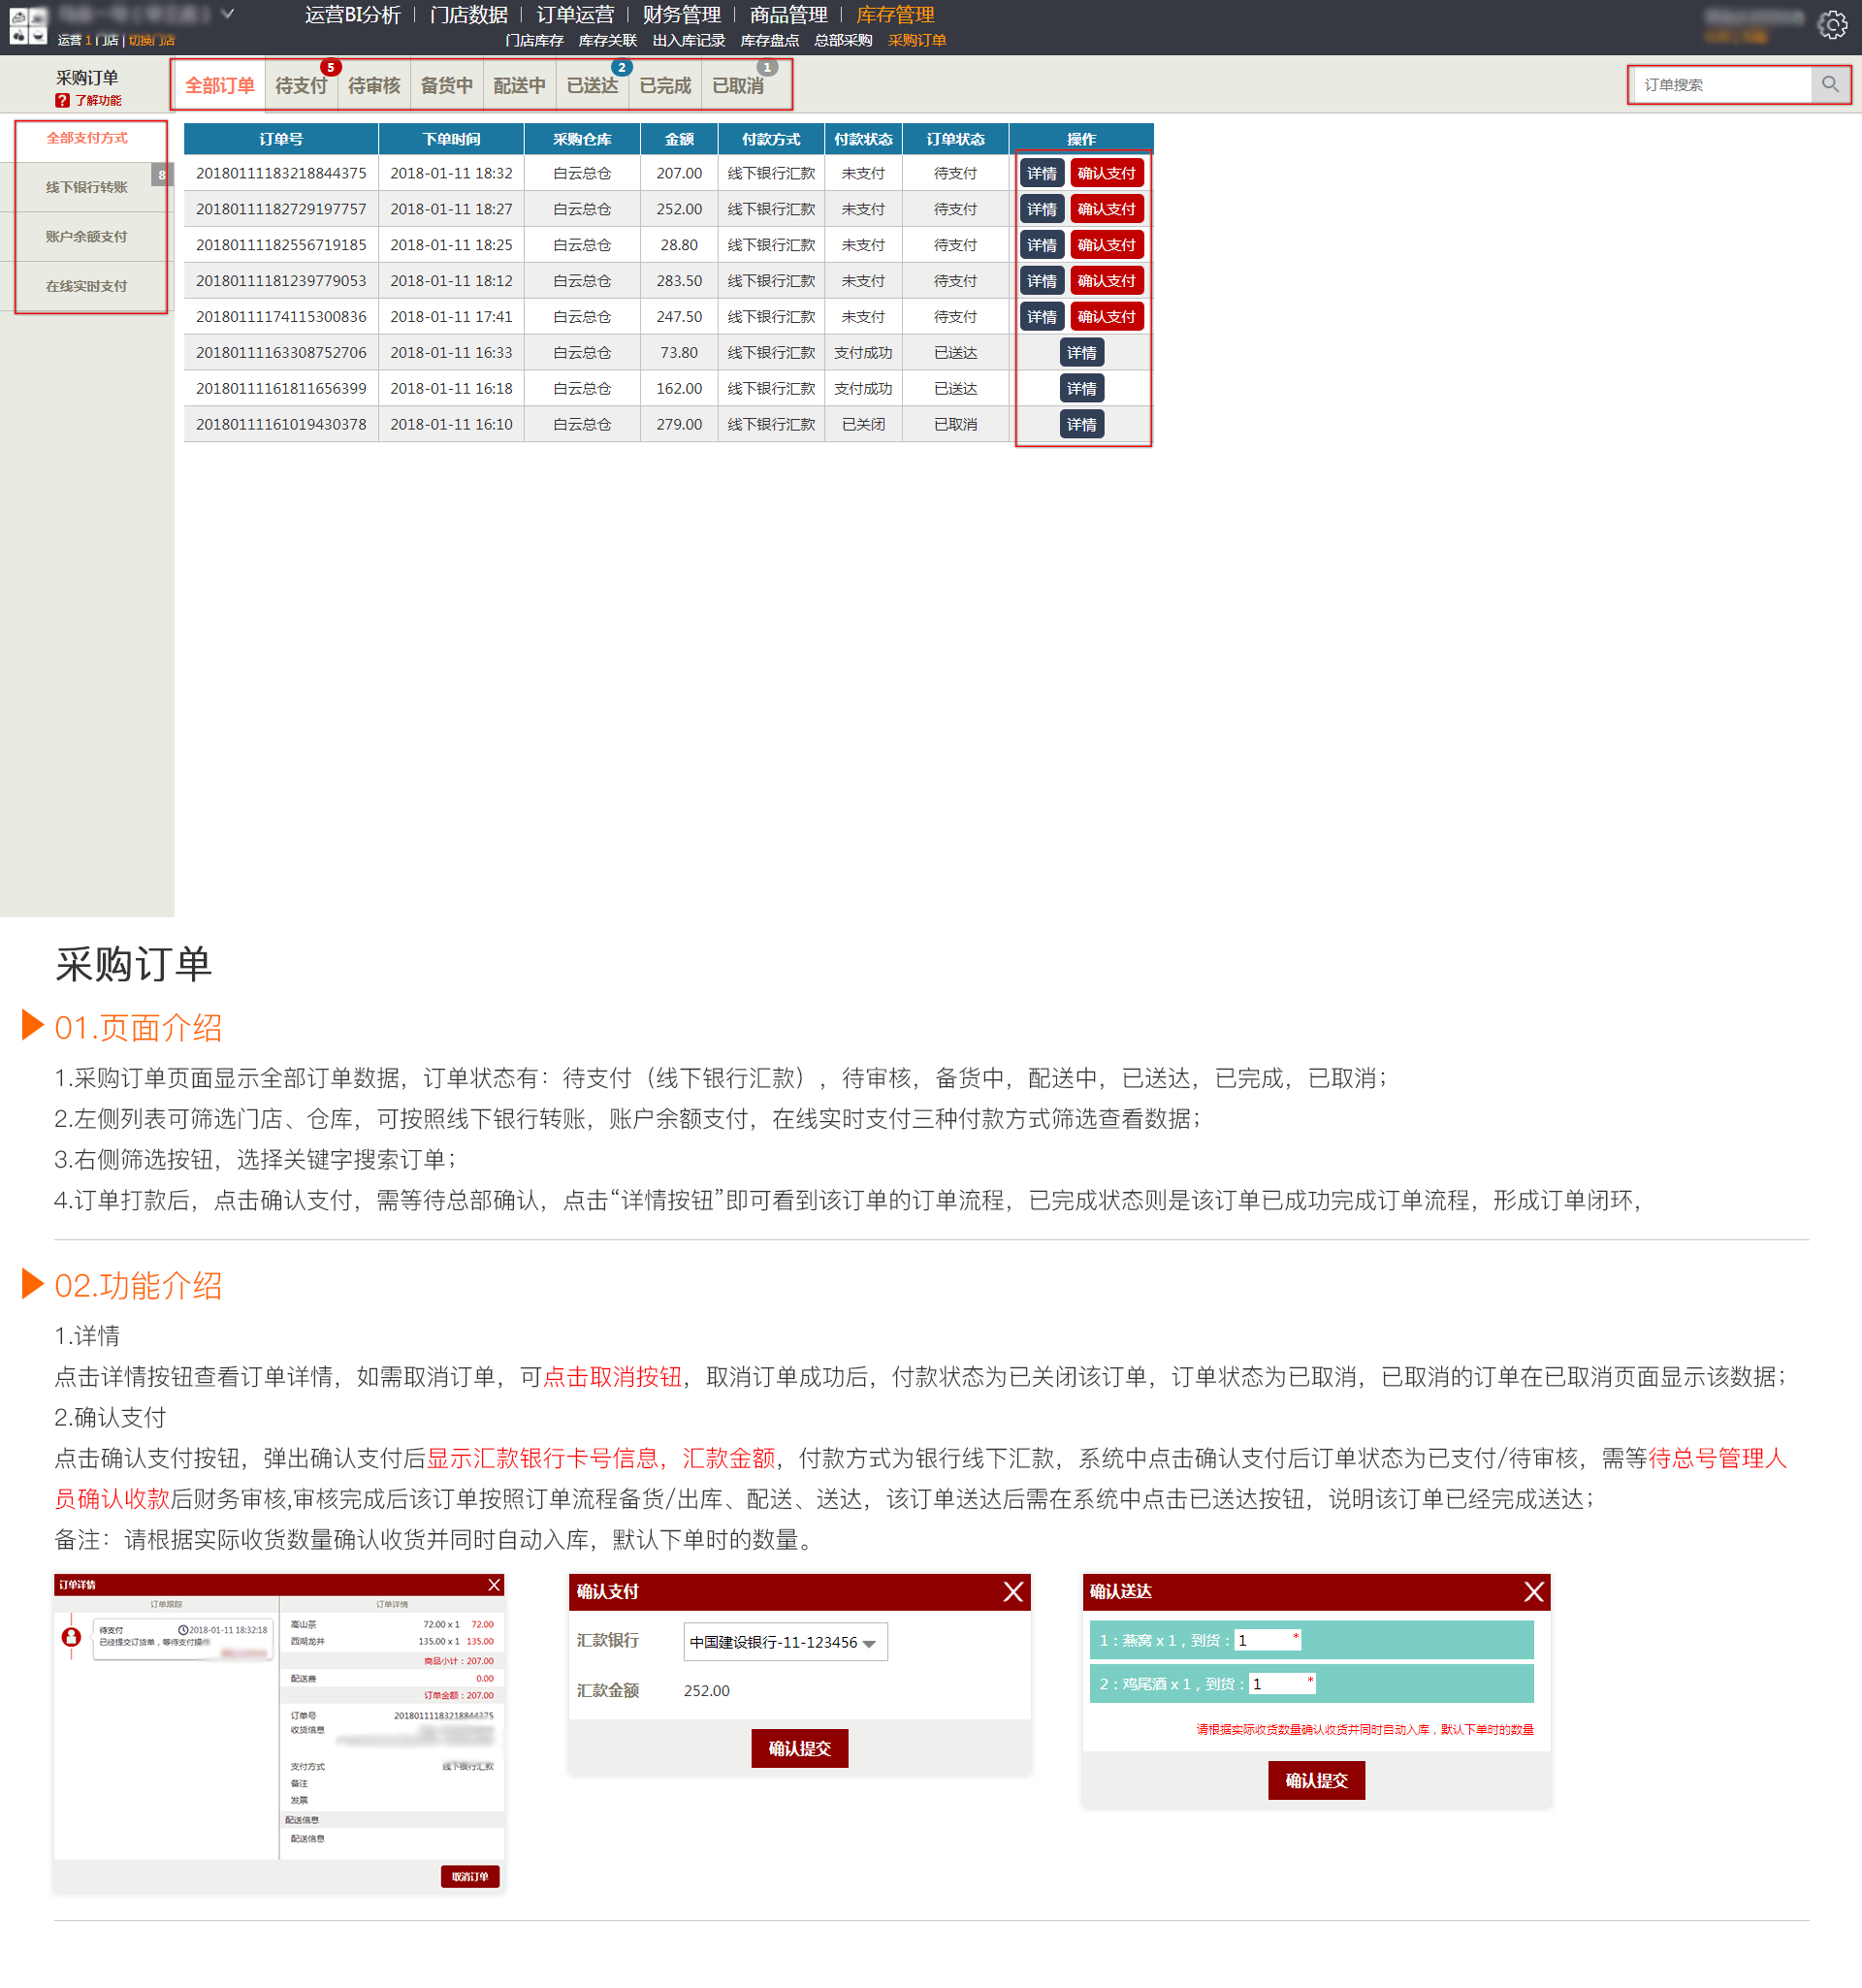The height and width of the screenshot is (1988, 1862).
Task: Click 确认提交 in 确认送达 dialog
Action: coord(1316,1780)
